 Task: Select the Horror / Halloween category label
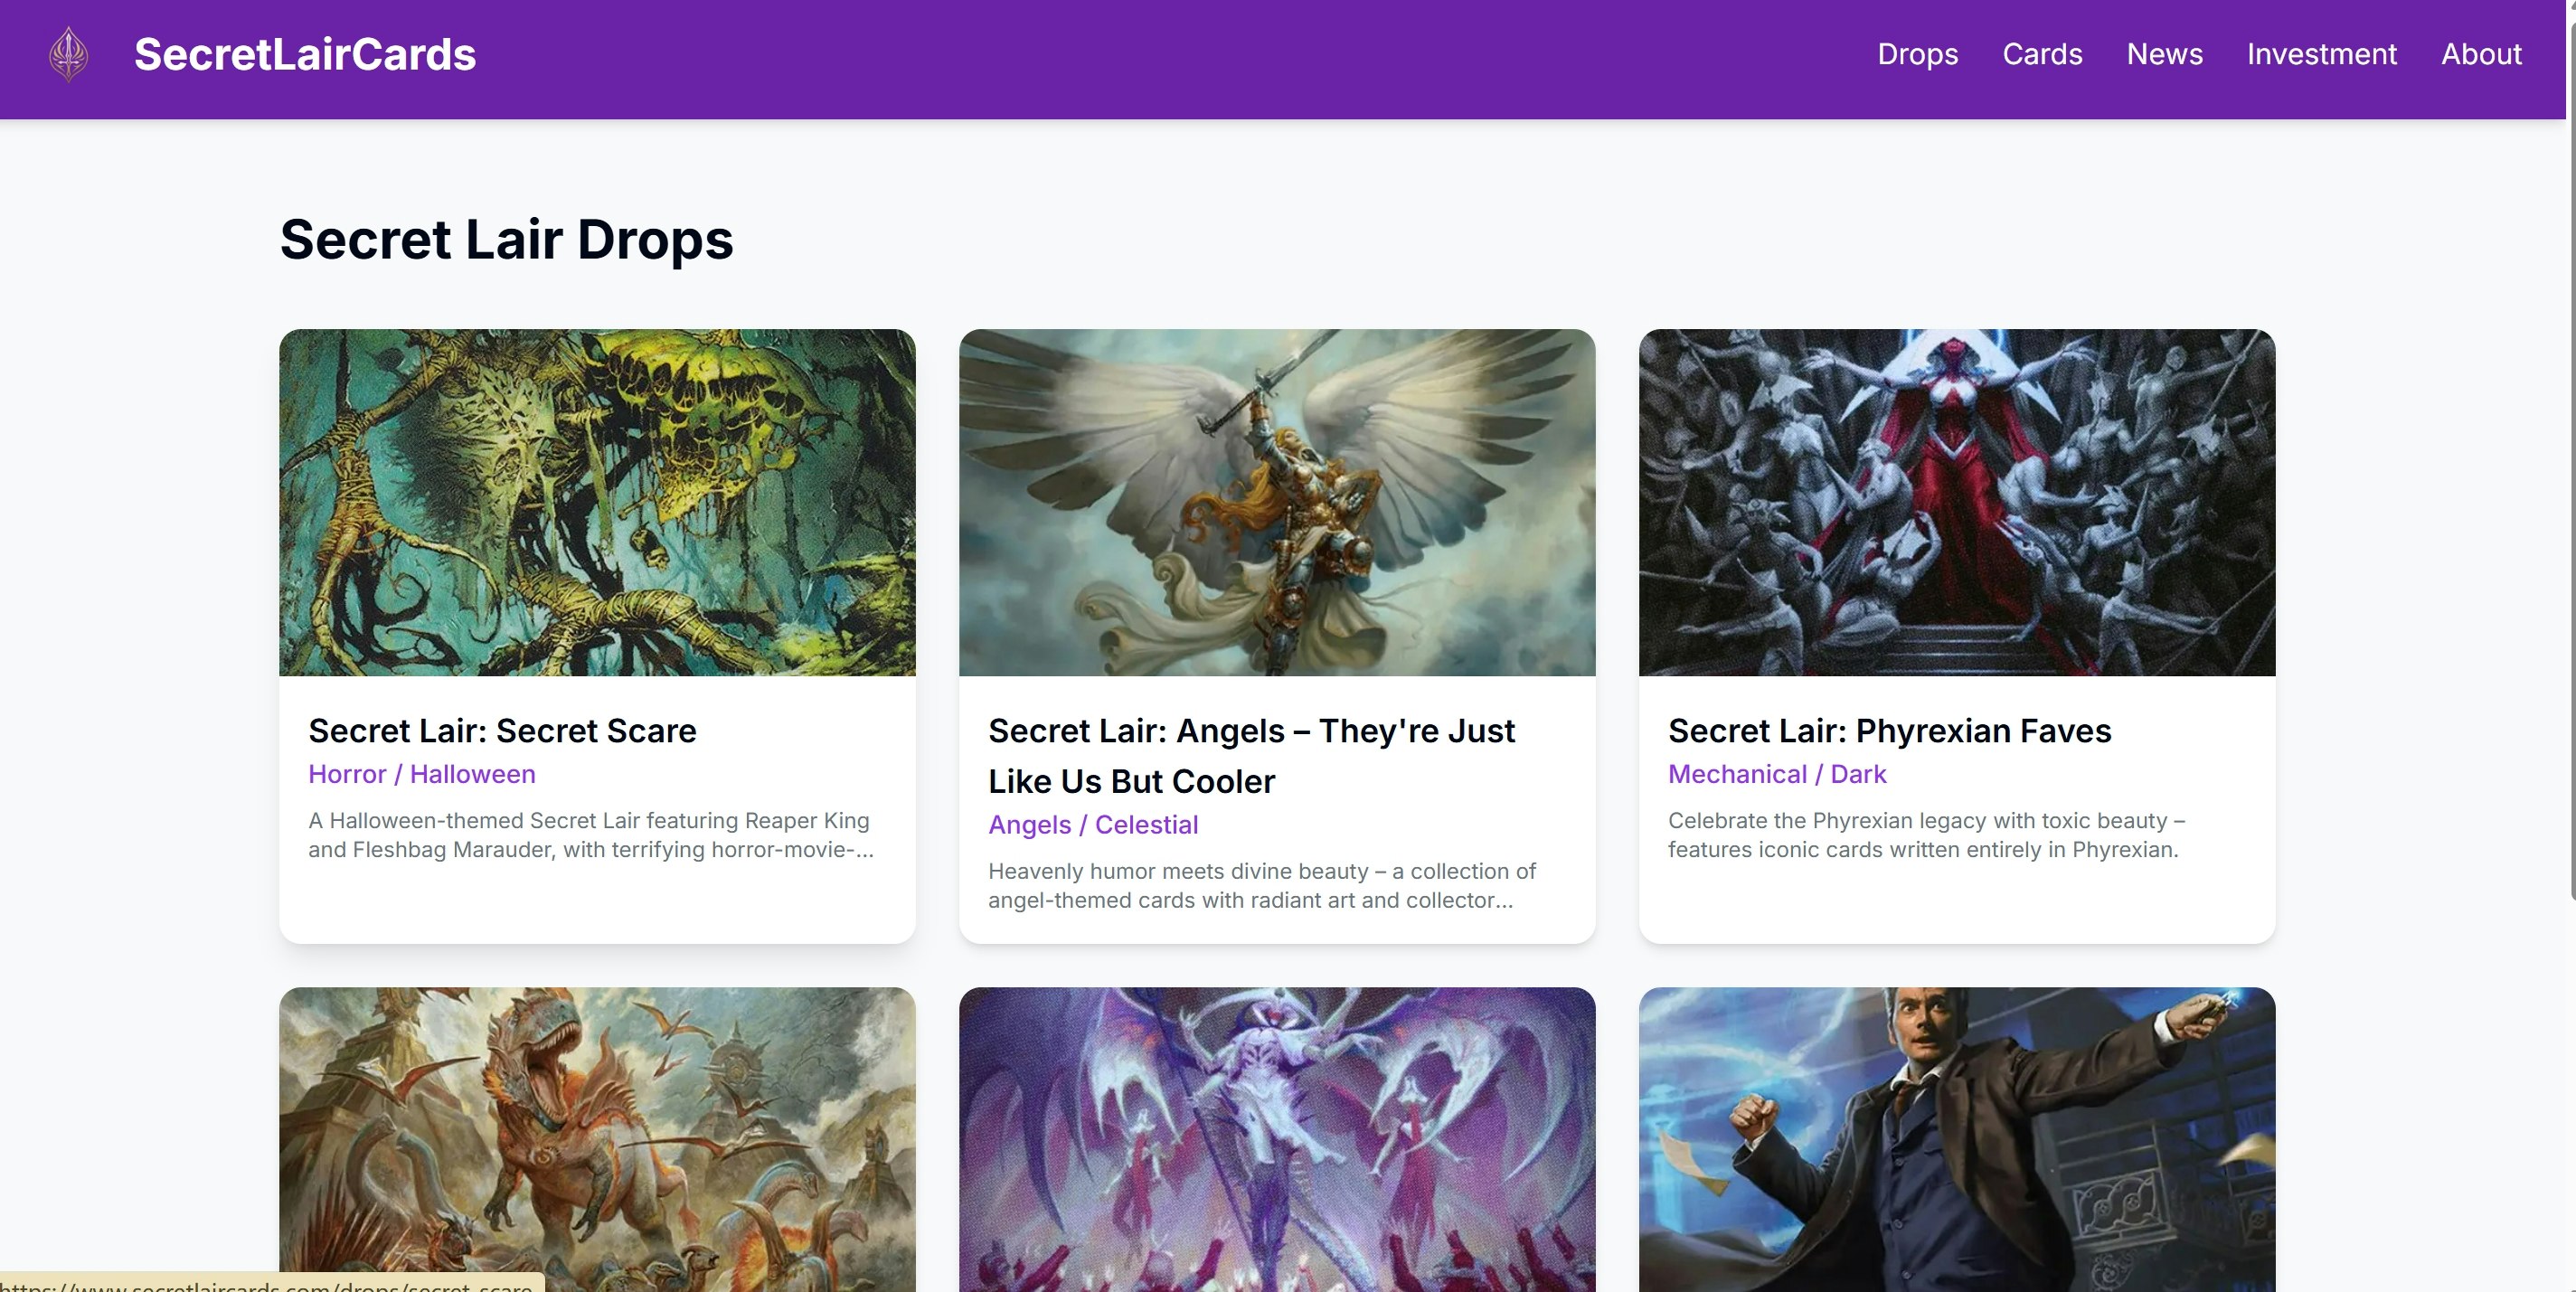coord(421,774)
